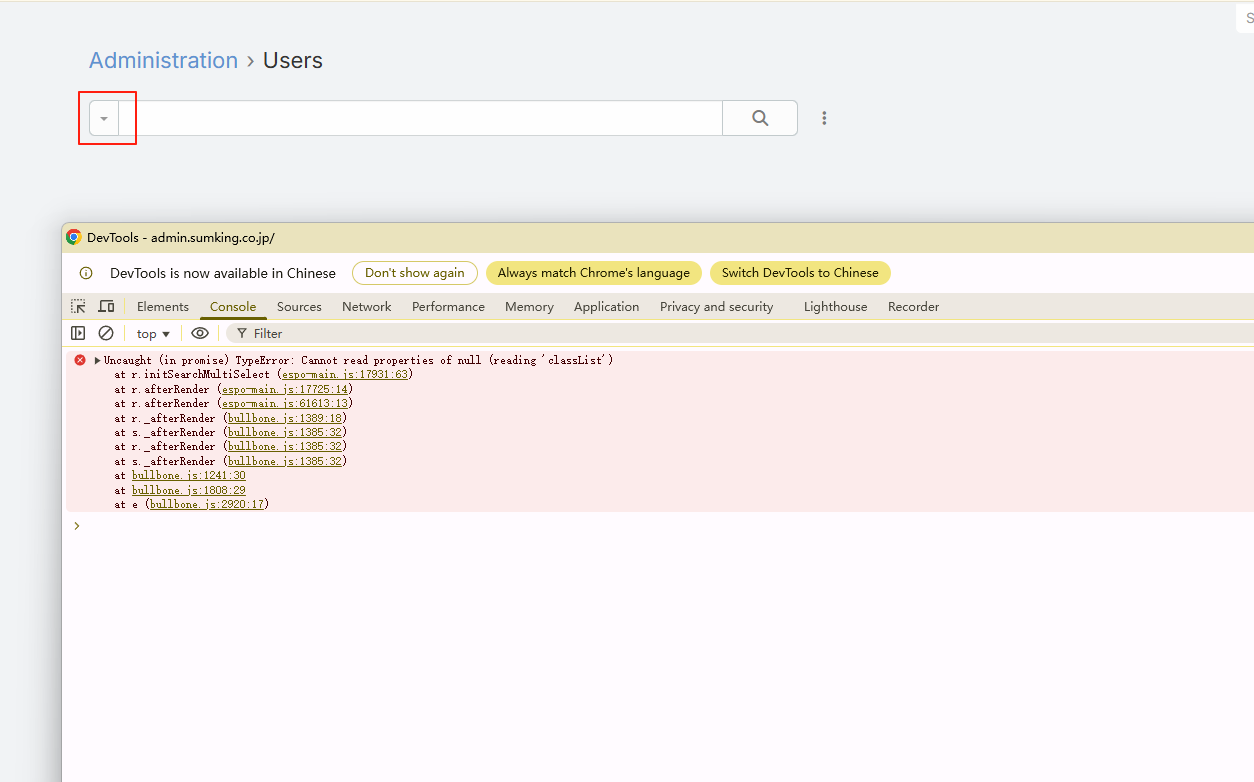The width and height of the screenshot is (1254, 782).
Task: Click the Chrome icon in DevTools title
Action: [73, 237]
